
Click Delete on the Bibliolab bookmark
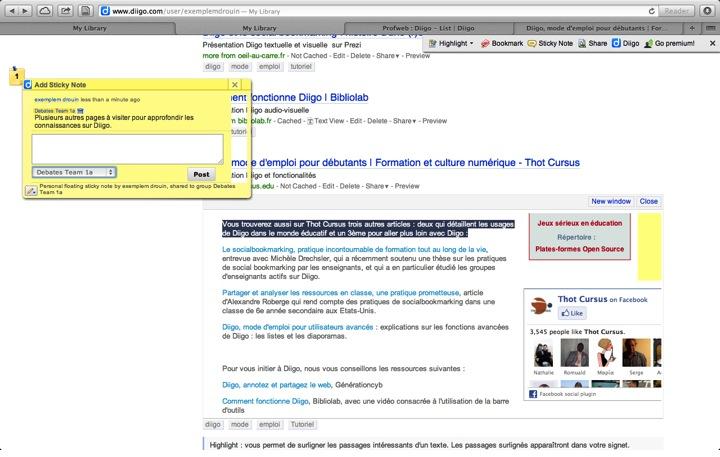377,121
